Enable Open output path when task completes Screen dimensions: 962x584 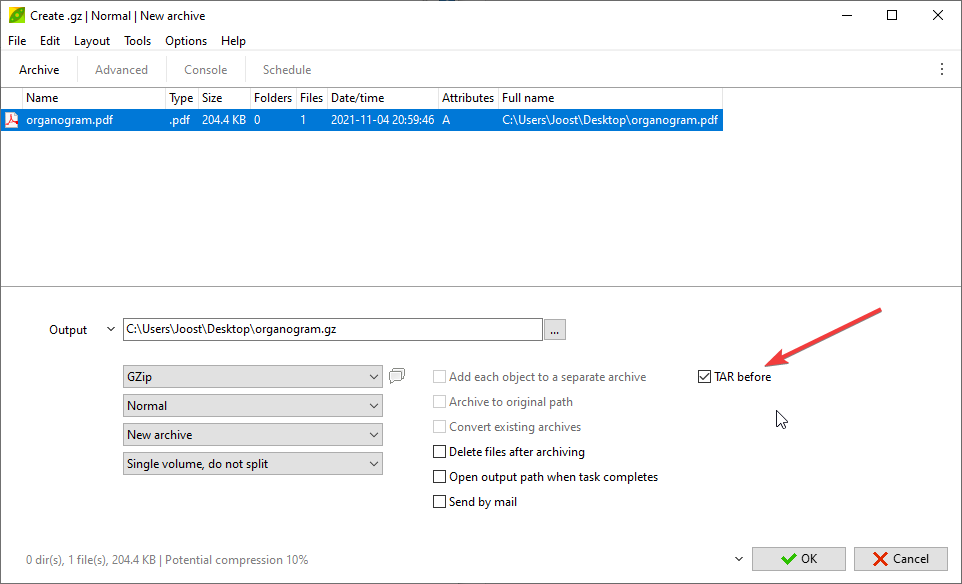439,477
